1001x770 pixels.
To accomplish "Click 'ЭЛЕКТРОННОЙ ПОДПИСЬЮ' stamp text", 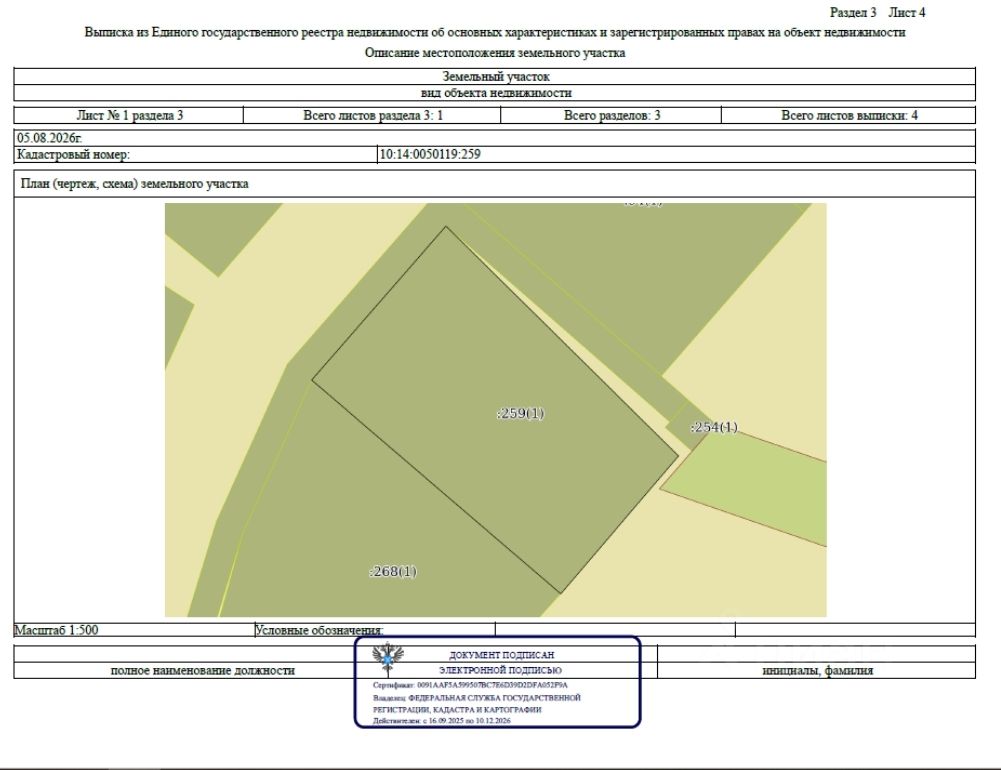I will [x=500, y=670].
